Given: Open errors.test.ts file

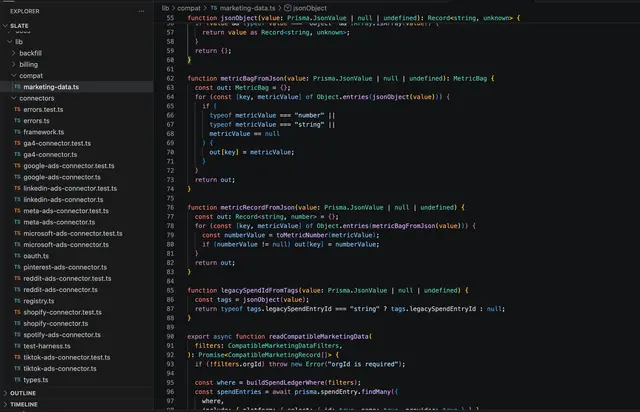Looking at the screenshot, I should tap(43, 109).
